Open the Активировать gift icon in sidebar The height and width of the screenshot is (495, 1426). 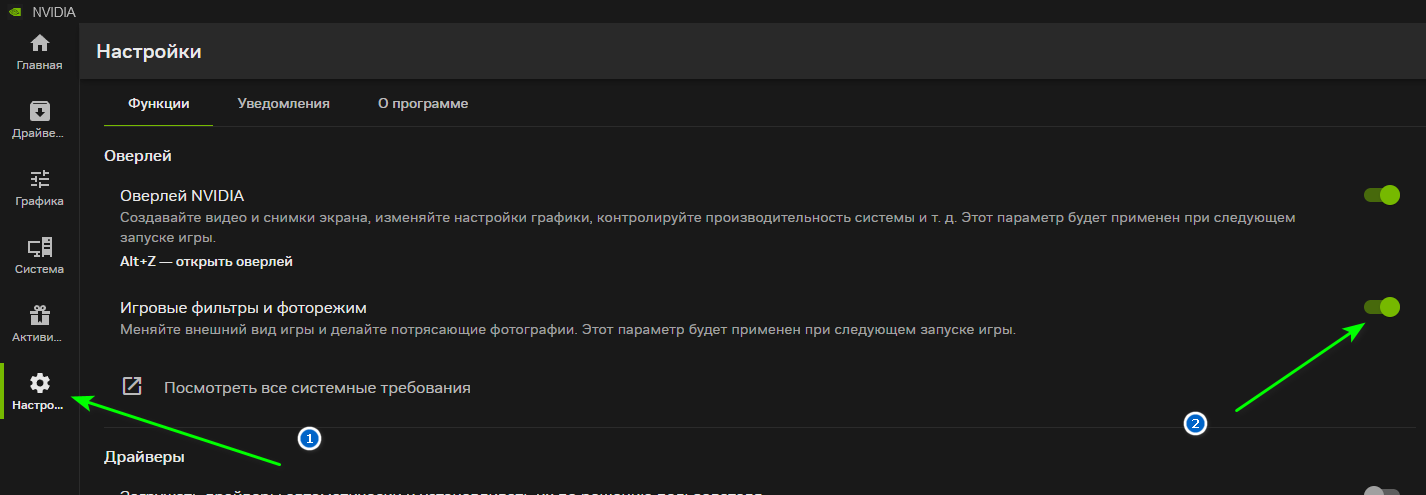coord(39,315)
